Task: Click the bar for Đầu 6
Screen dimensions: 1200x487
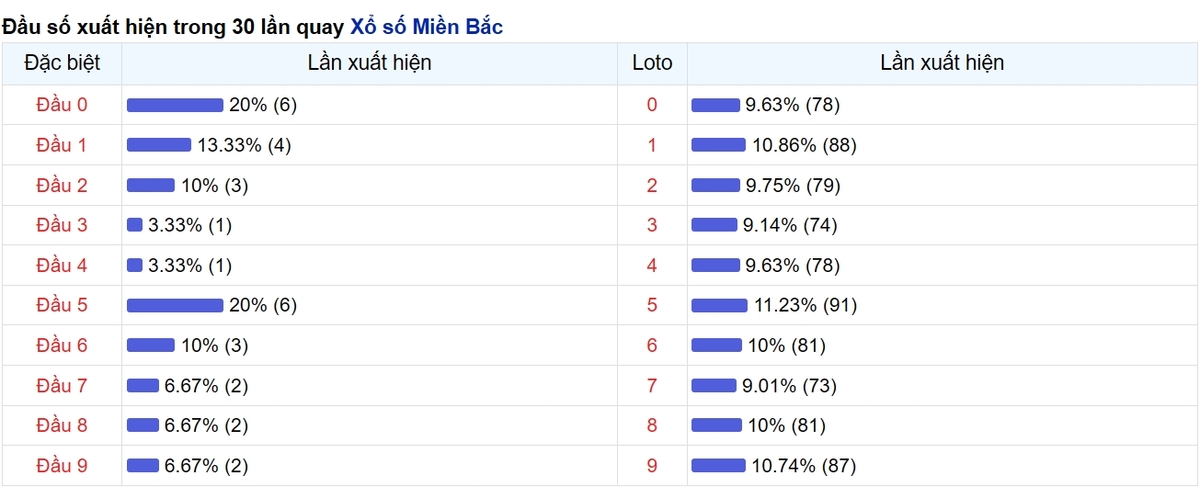Action: pyautogui.click(x=151, y=345)
